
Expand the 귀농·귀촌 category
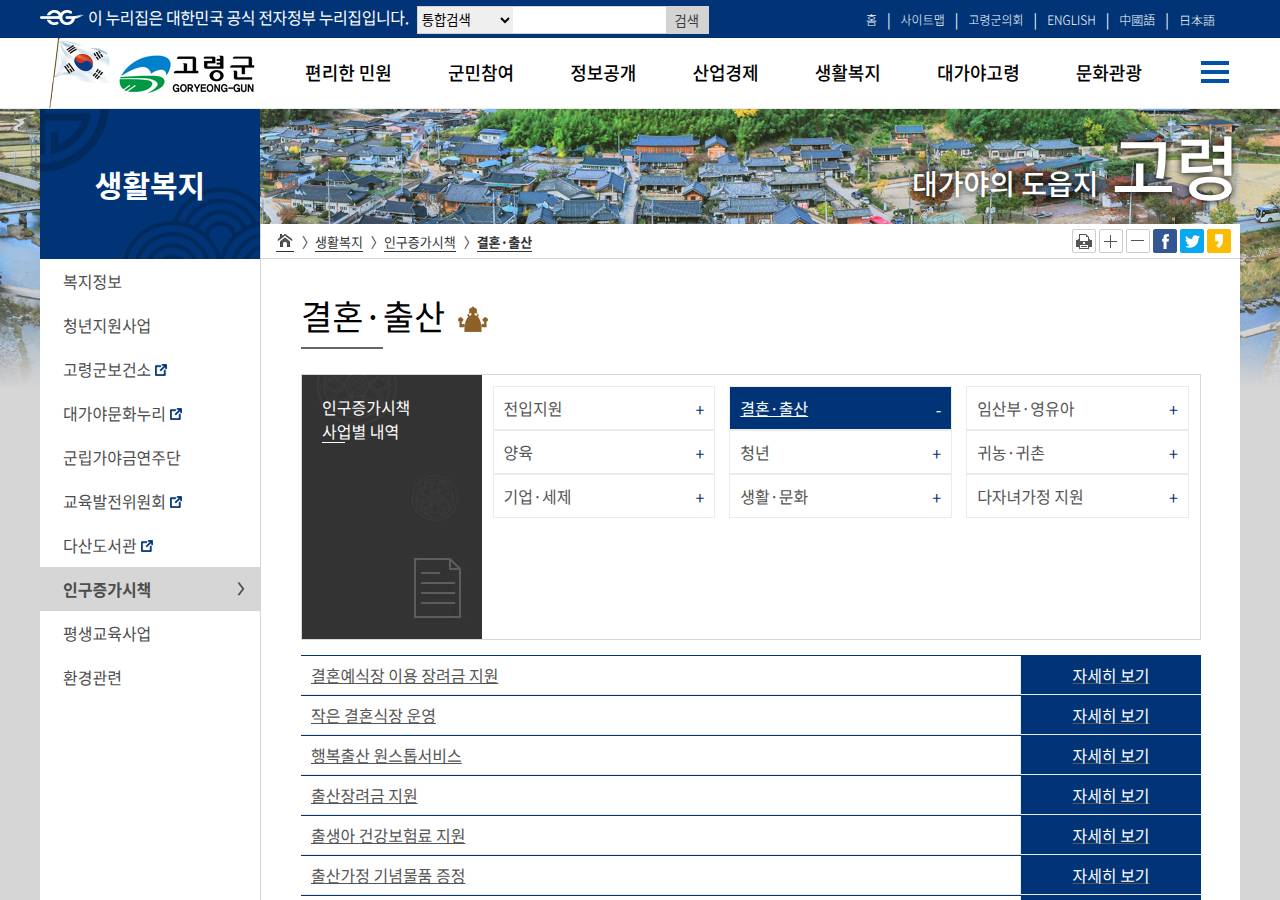pyautogui.click(x=1077, y=453)
